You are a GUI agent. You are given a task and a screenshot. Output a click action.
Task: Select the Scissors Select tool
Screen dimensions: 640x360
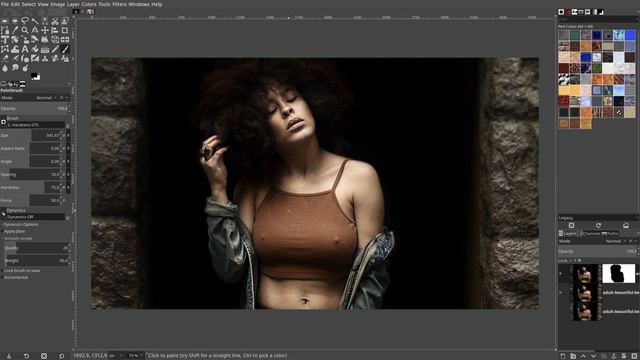click(55, 21)
